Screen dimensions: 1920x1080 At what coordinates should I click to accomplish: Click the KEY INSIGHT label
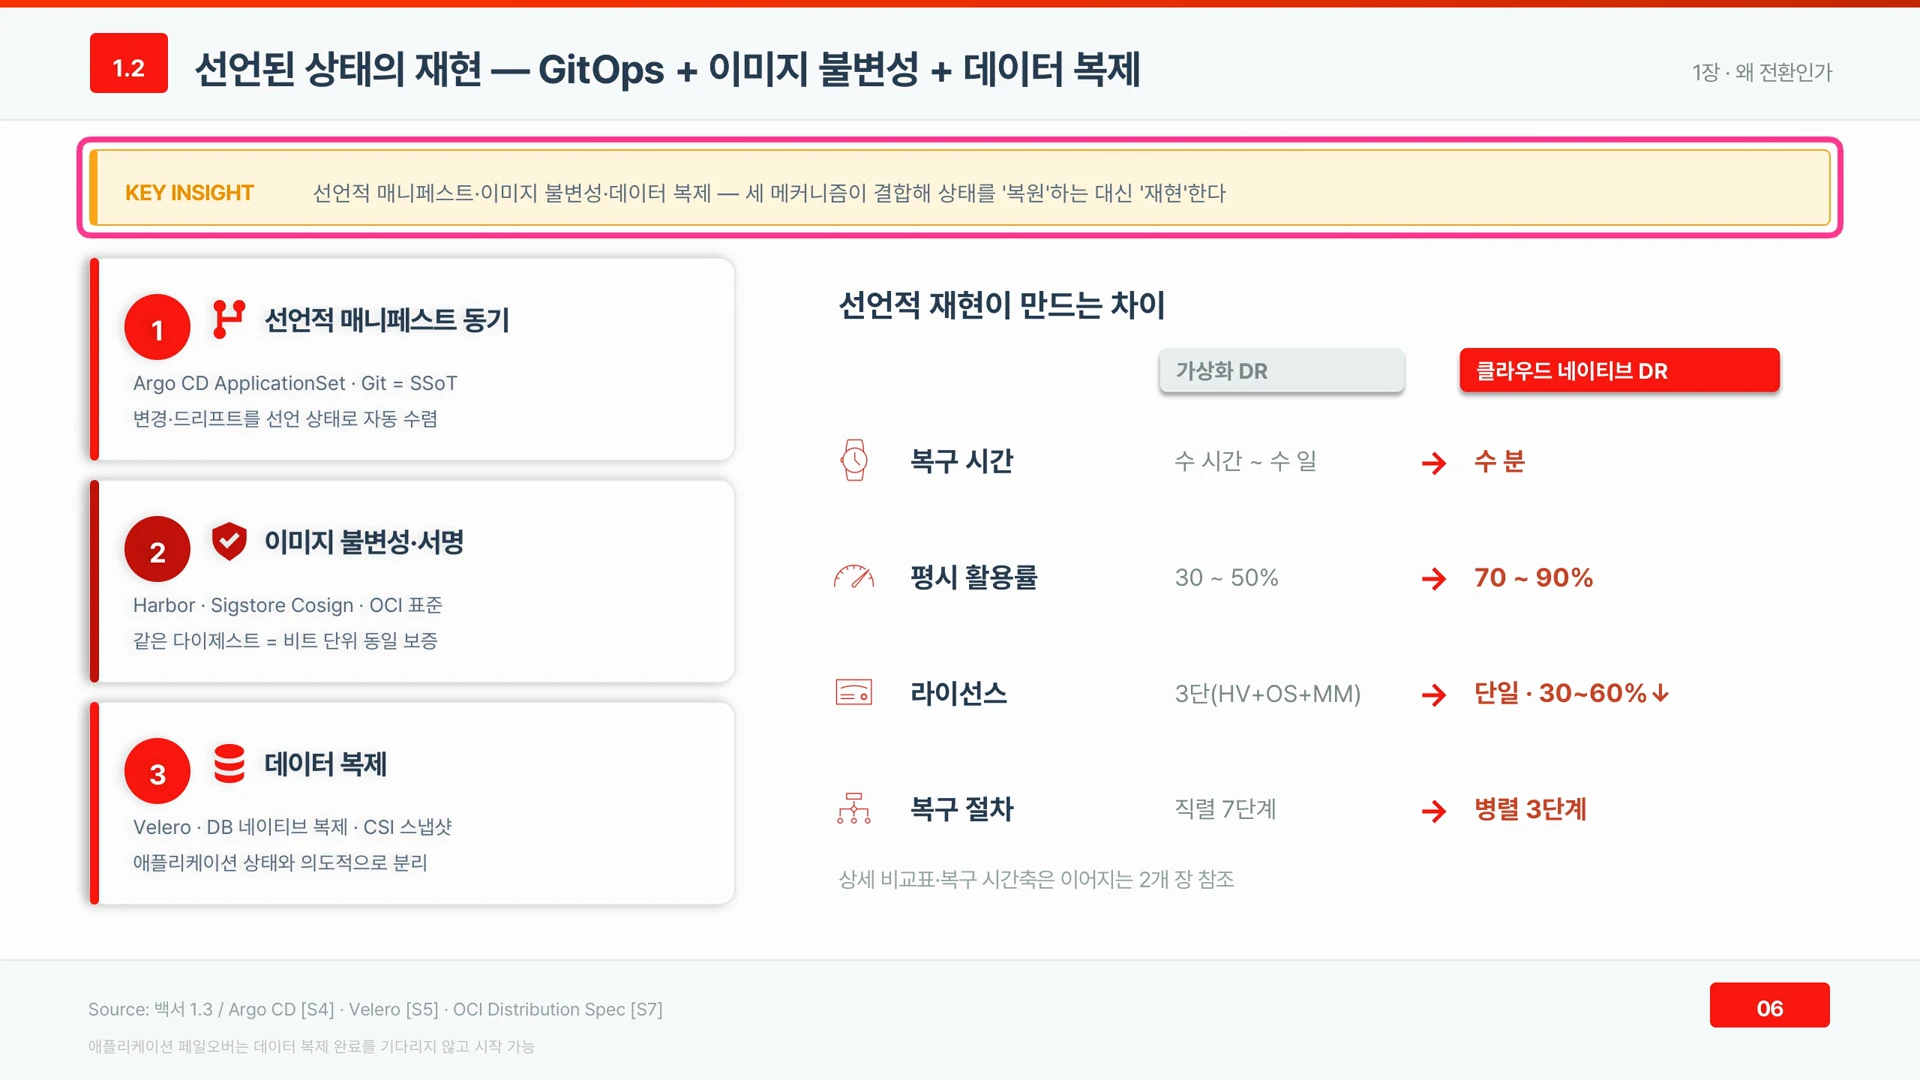[189, 193]
